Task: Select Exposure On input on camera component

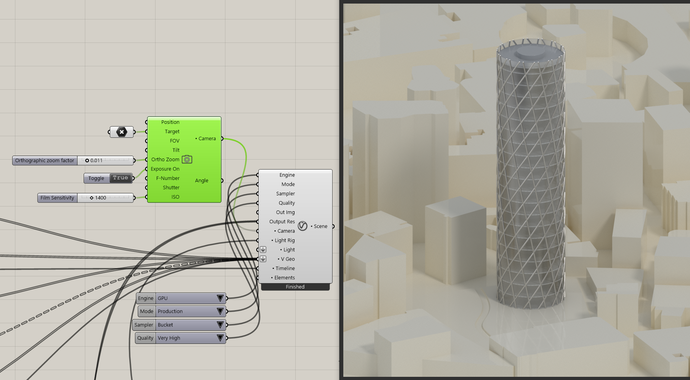Action: [165, 169]
